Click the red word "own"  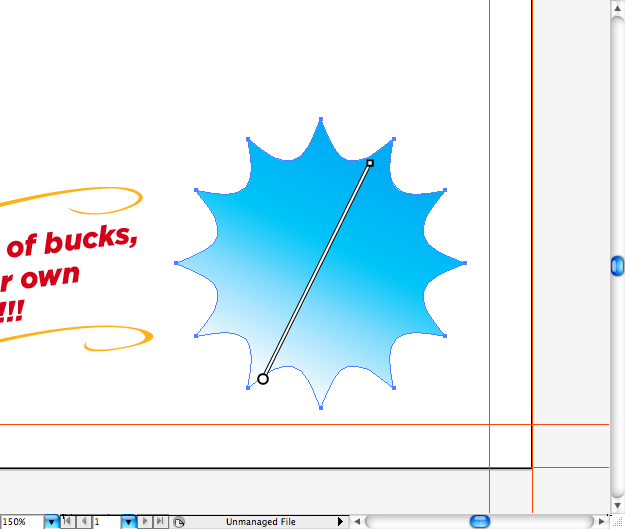[x=50, y=276]
